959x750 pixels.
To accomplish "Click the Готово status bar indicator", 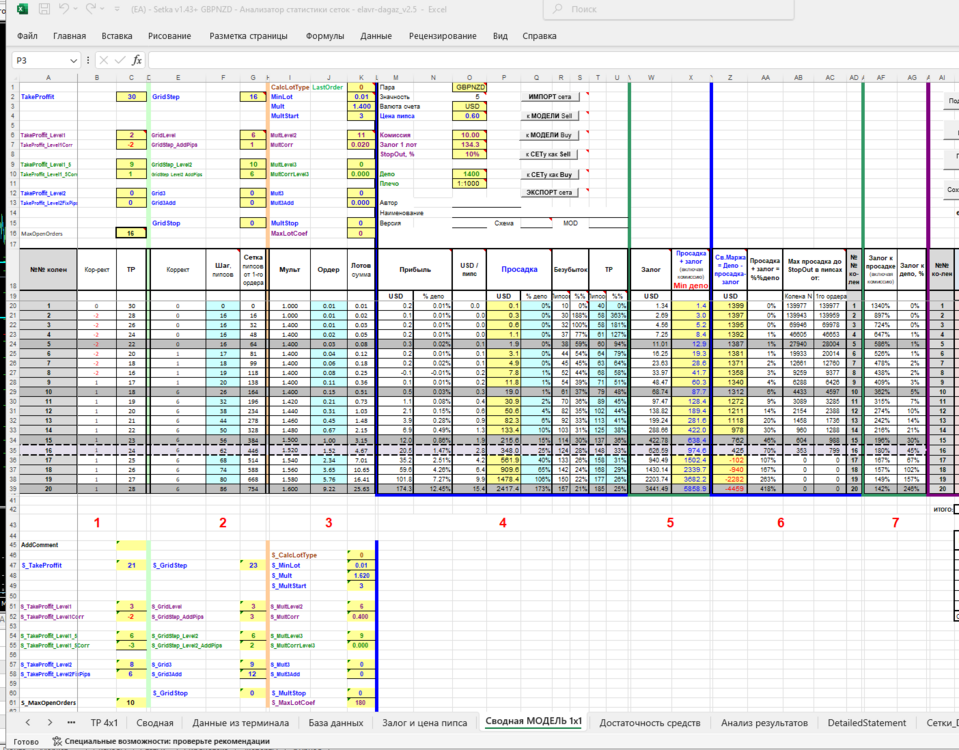I will (26, 741).
